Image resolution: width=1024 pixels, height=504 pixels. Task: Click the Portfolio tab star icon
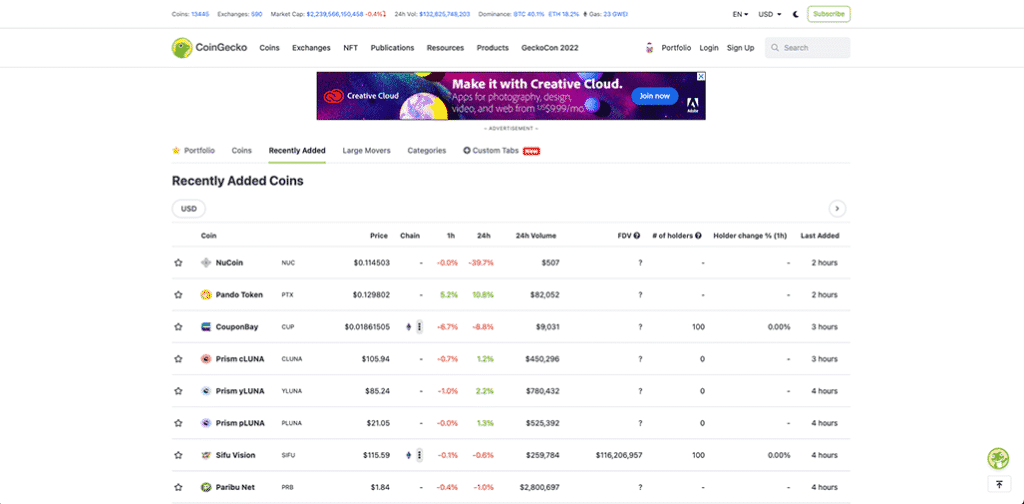pos(176,150)
